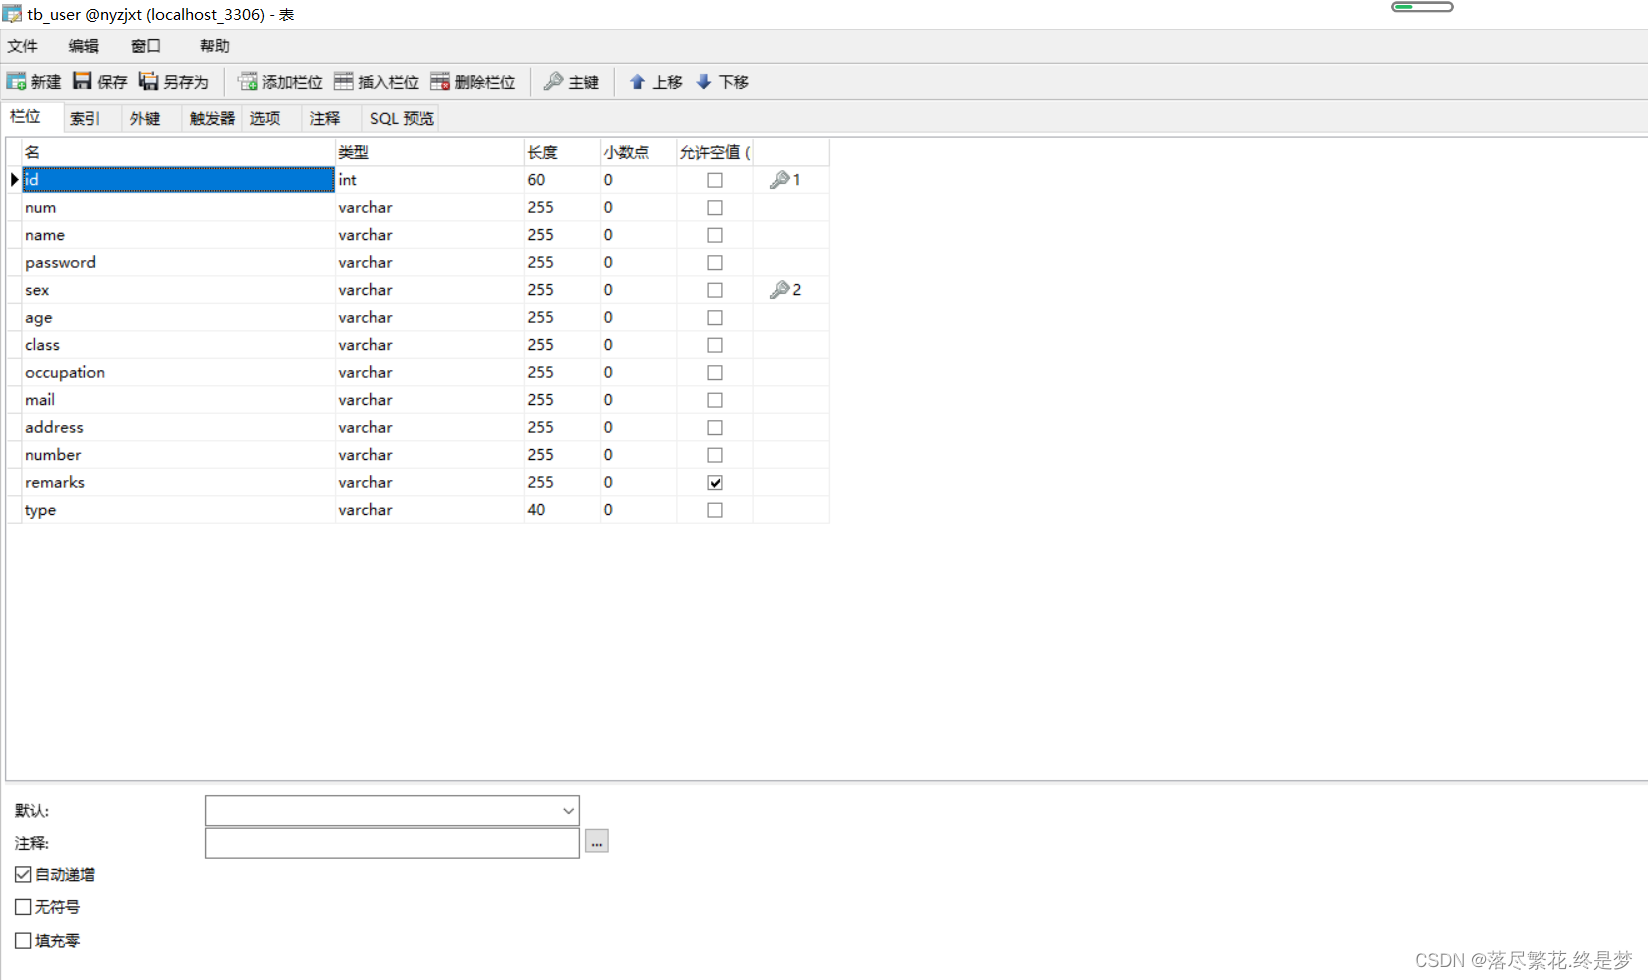Open the 文件 menu

pyautogui.click(x=23, y=45)
